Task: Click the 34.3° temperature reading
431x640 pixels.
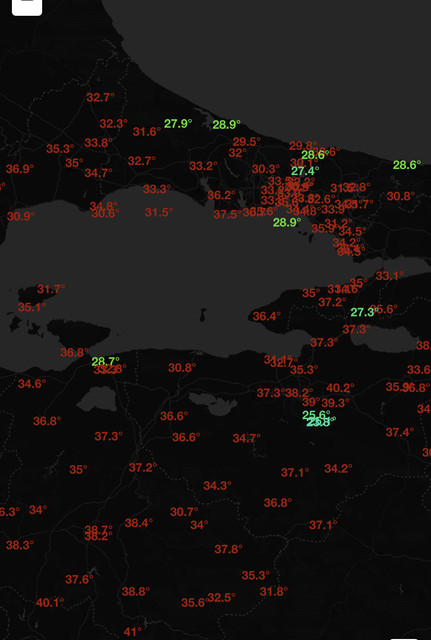Action: tap(218, 486)
